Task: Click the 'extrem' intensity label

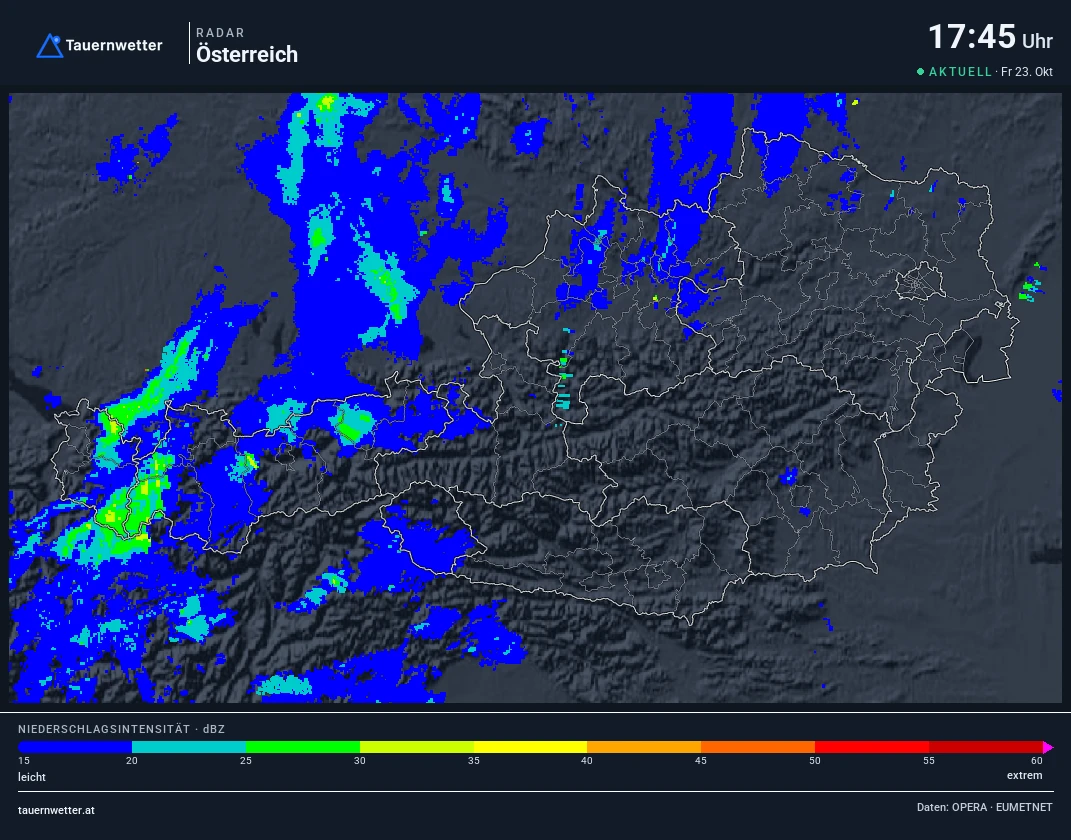Action: coord(1025,776)
